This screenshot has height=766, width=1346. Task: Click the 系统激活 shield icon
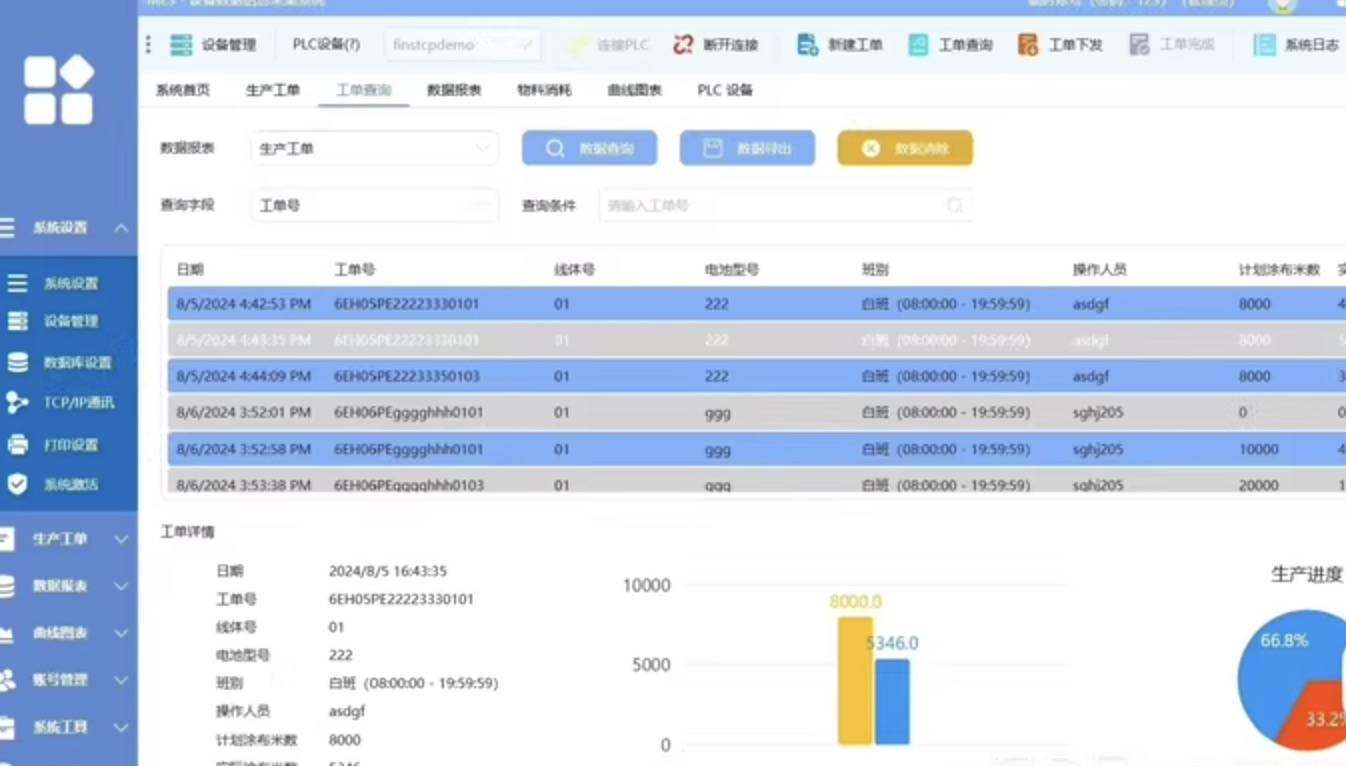(18, 485)
